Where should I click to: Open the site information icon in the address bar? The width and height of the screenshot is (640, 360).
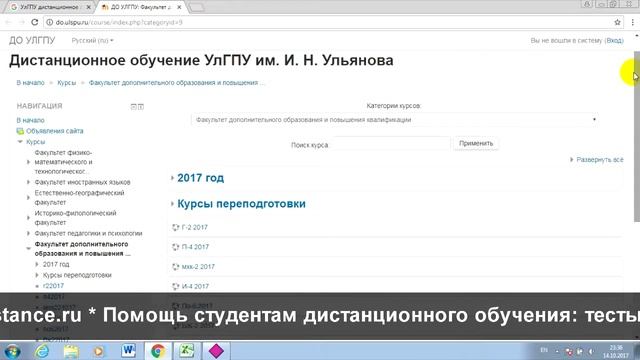[x=49, y=22]
